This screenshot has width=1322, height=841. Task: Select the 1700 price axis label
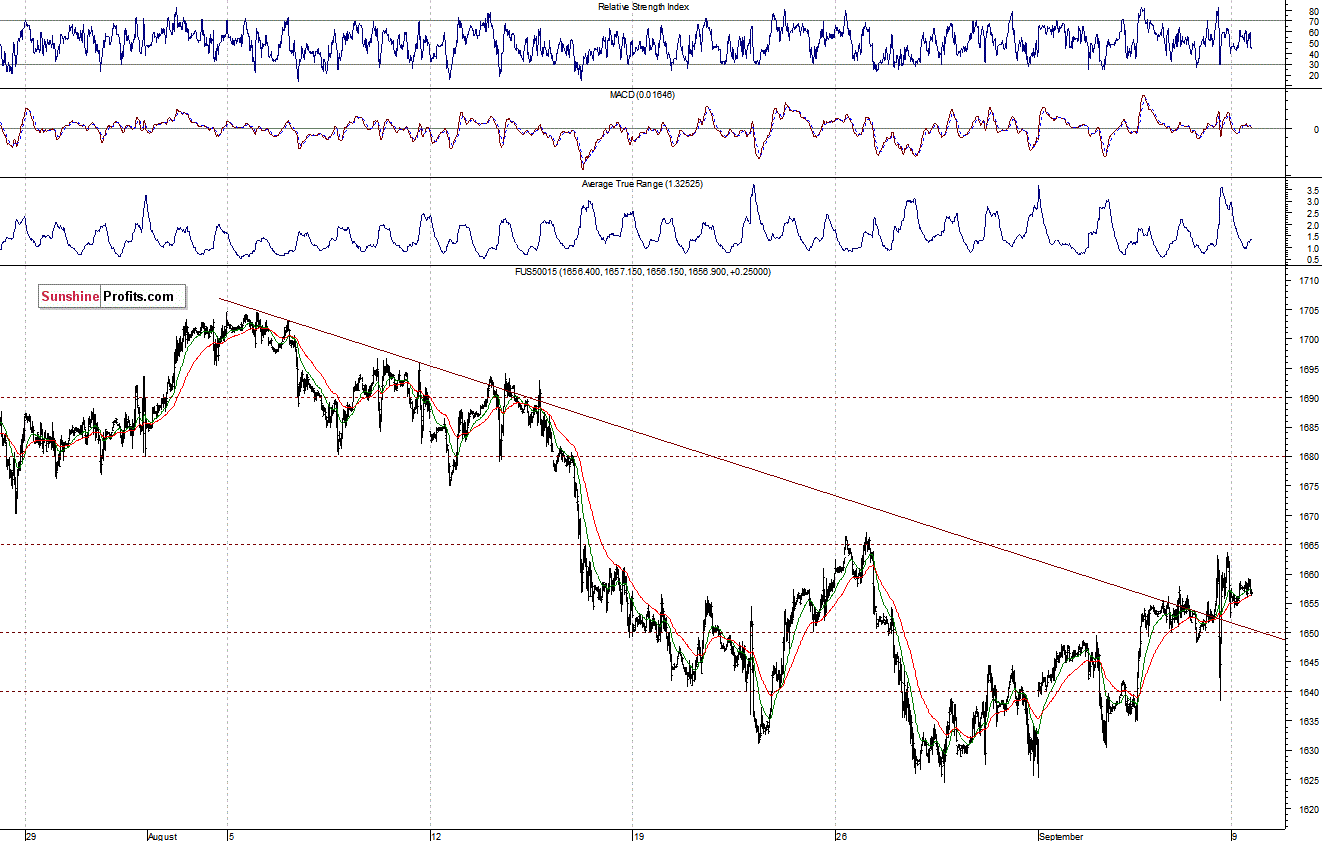1308,340
